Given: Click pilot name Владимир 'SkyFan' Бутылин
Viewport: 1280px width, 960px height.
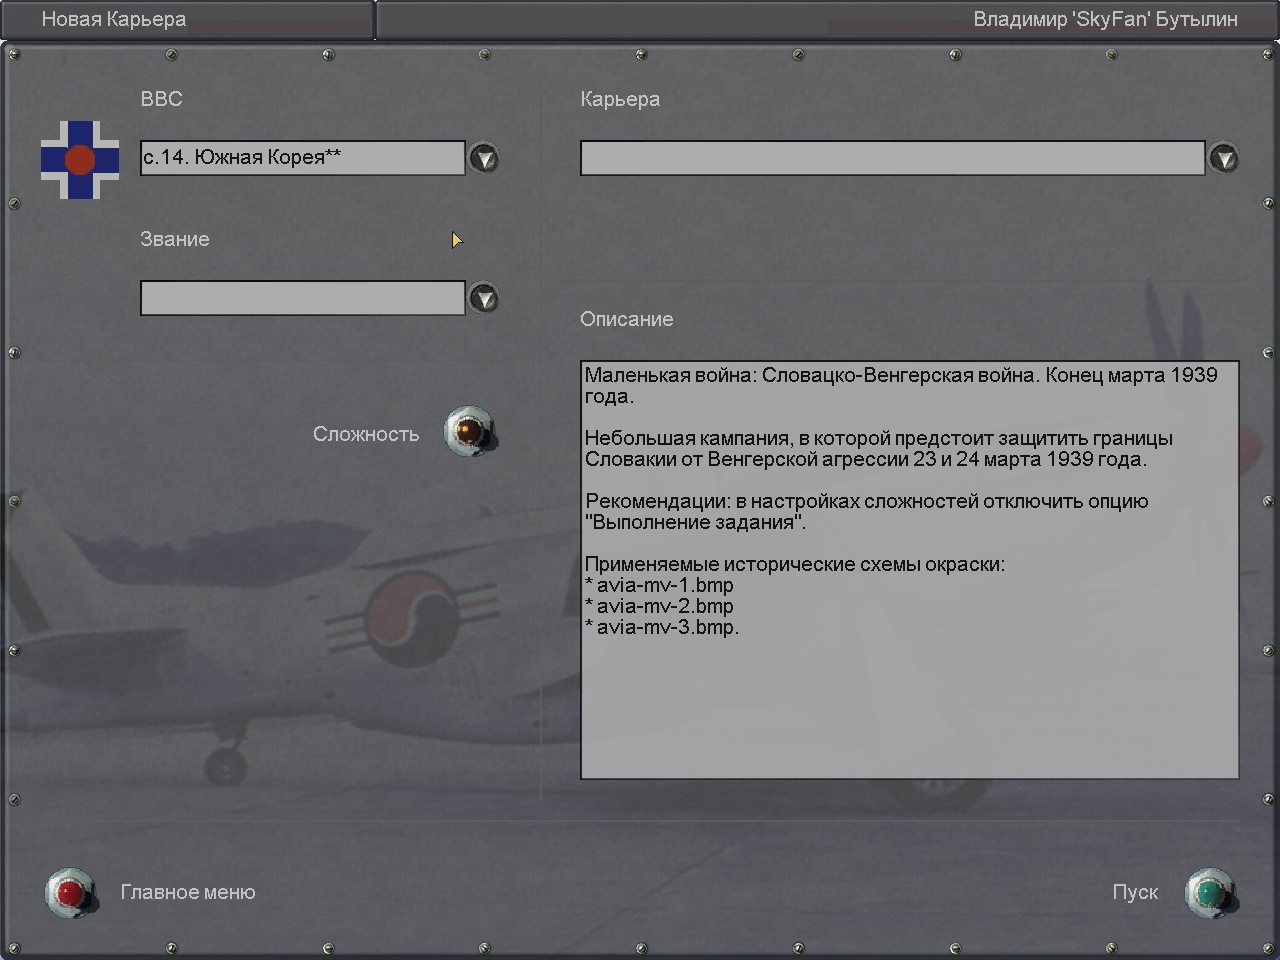Looking at the screenshot, I should click(1105, 19).
